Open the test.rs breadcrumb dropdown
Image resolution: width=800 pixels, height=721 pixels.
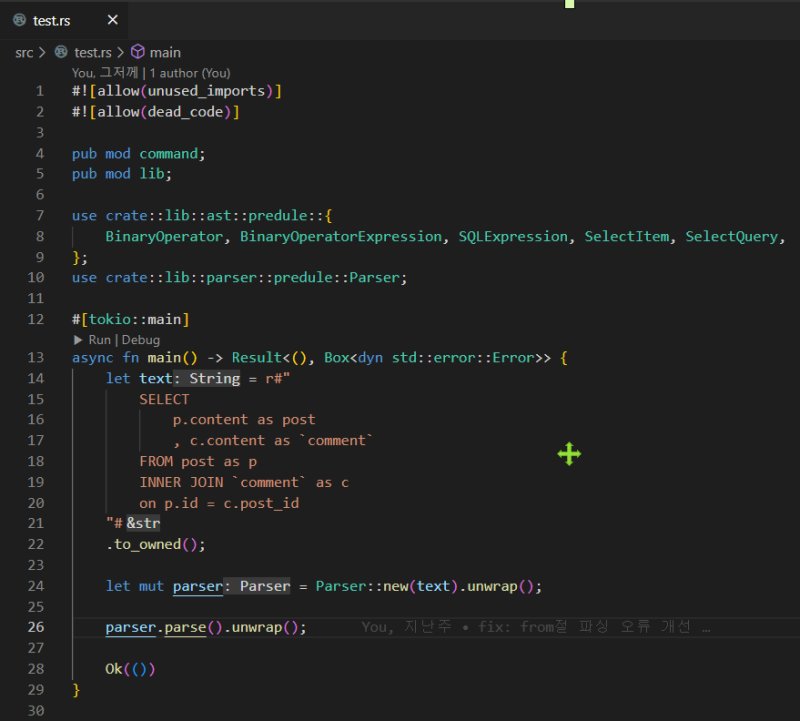point(94,52)
